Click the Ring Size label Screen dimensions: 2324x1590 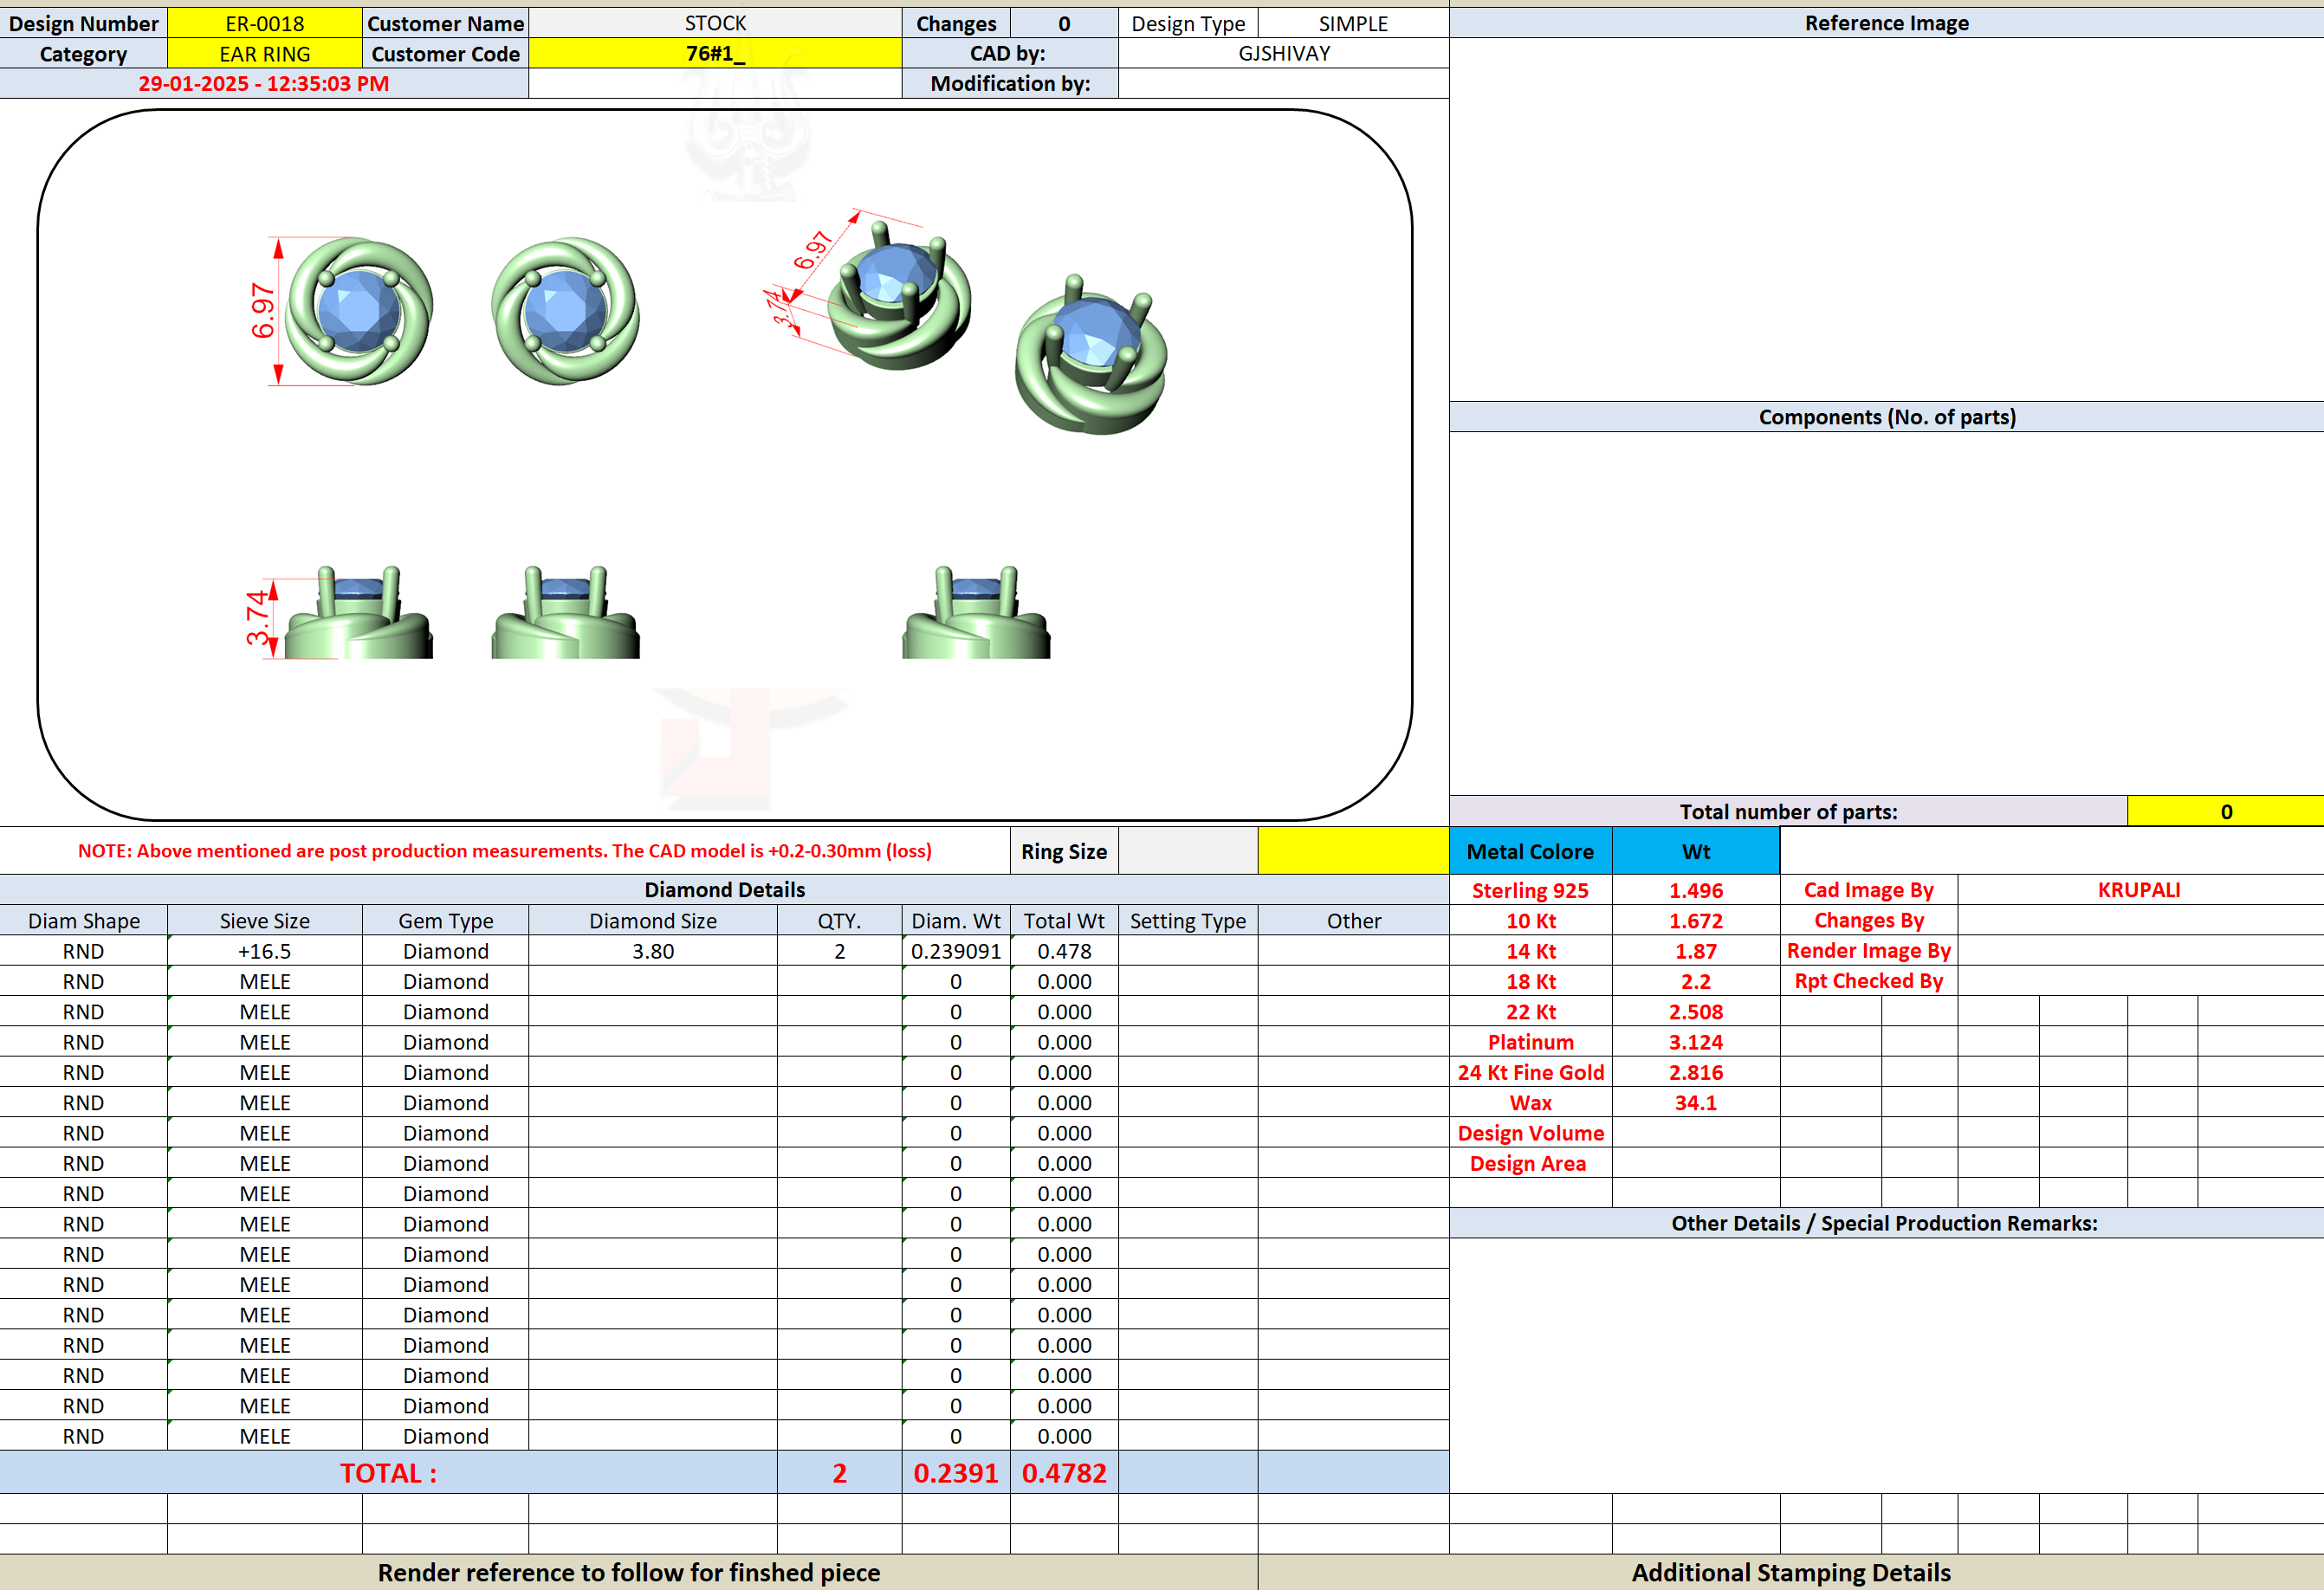1064,851
